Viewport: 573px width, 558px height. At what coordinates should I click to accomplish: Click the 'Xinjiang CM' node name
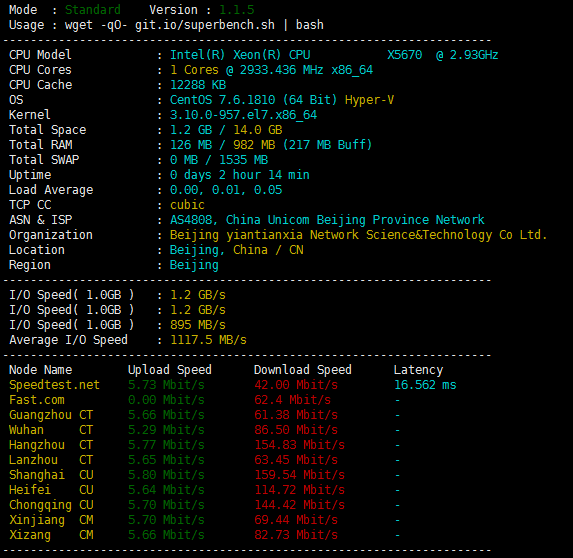click(51, 520)
